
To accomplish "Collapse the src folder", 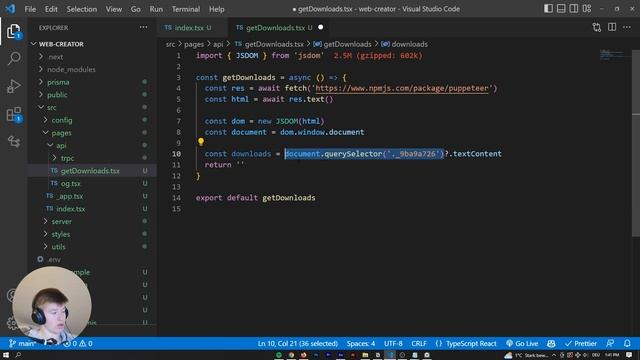I will [51, 107].
